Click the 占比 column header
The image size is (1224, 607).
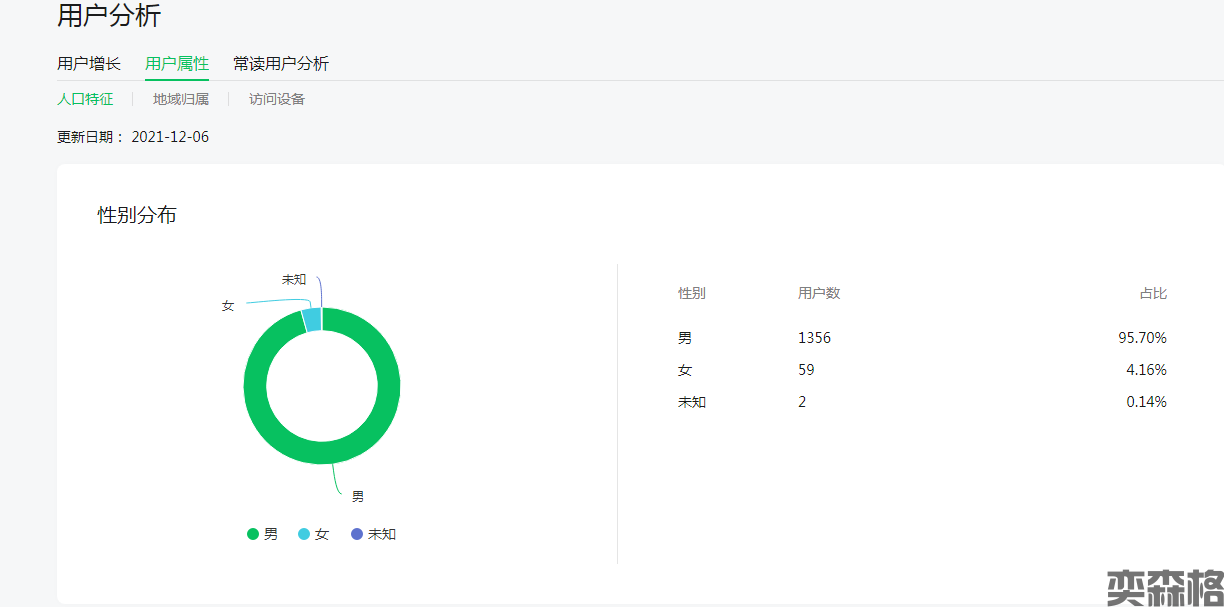point(1152,293)
